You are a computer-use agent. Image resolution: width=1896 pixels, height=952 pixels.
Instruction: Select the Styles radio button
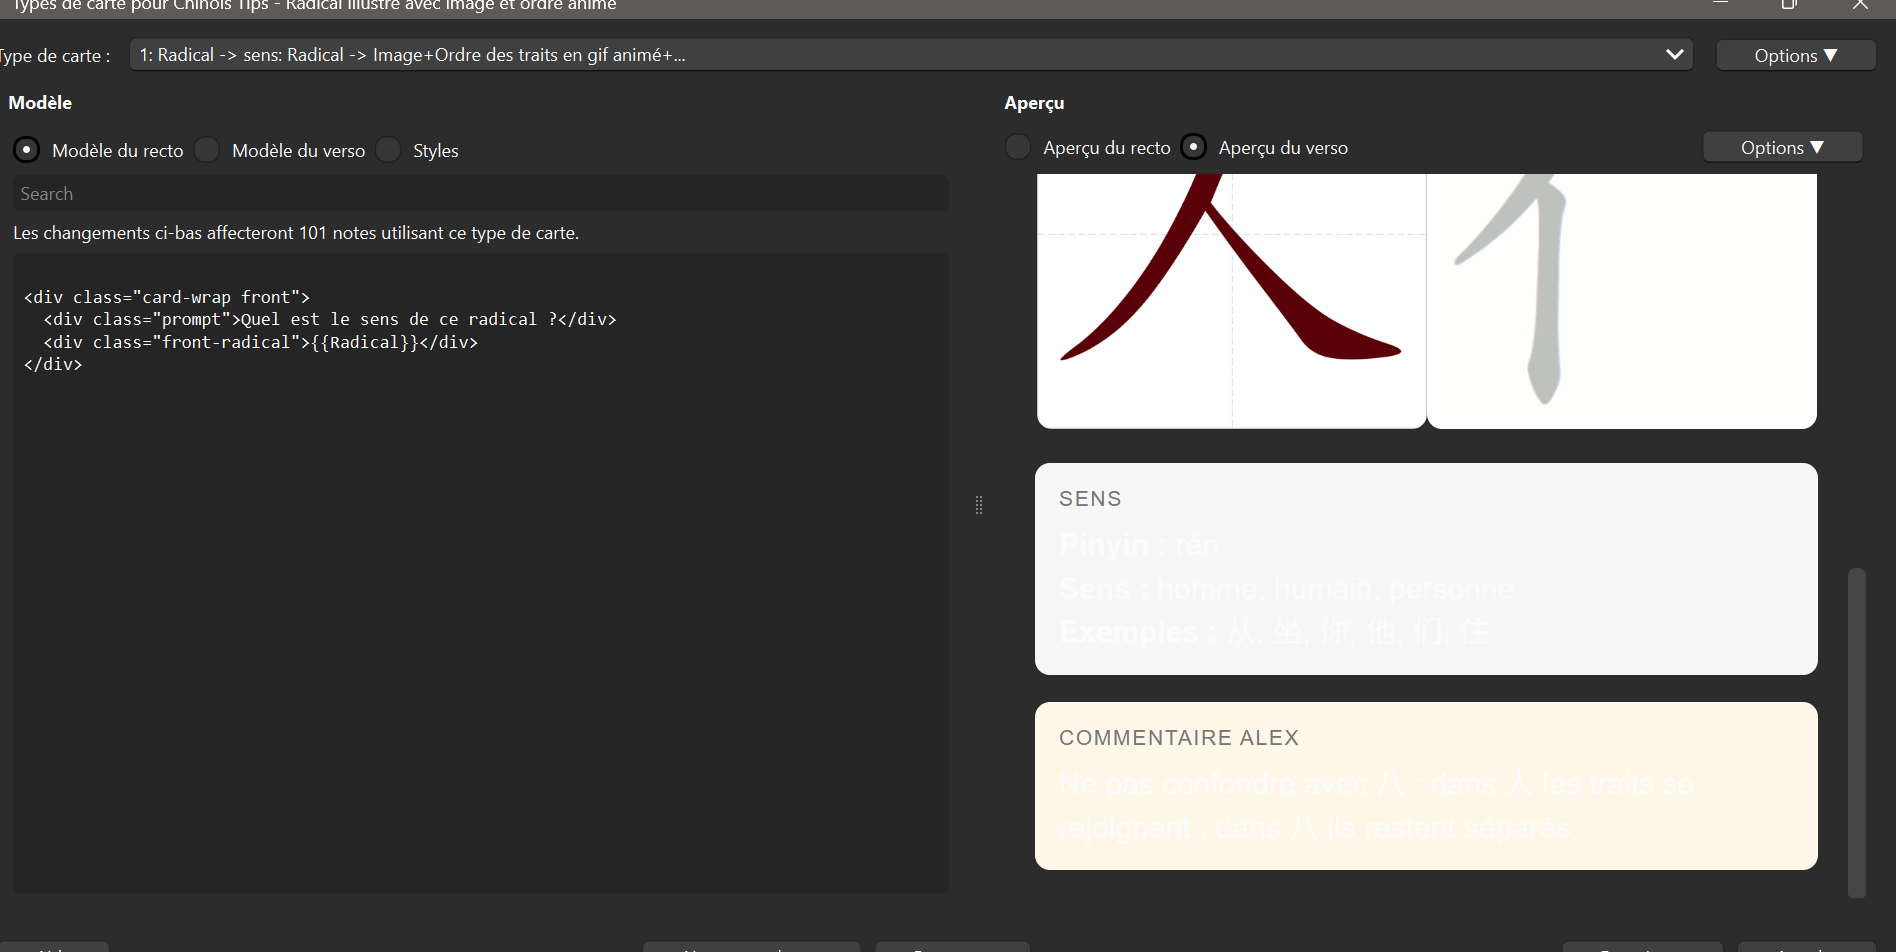(388, 150)
